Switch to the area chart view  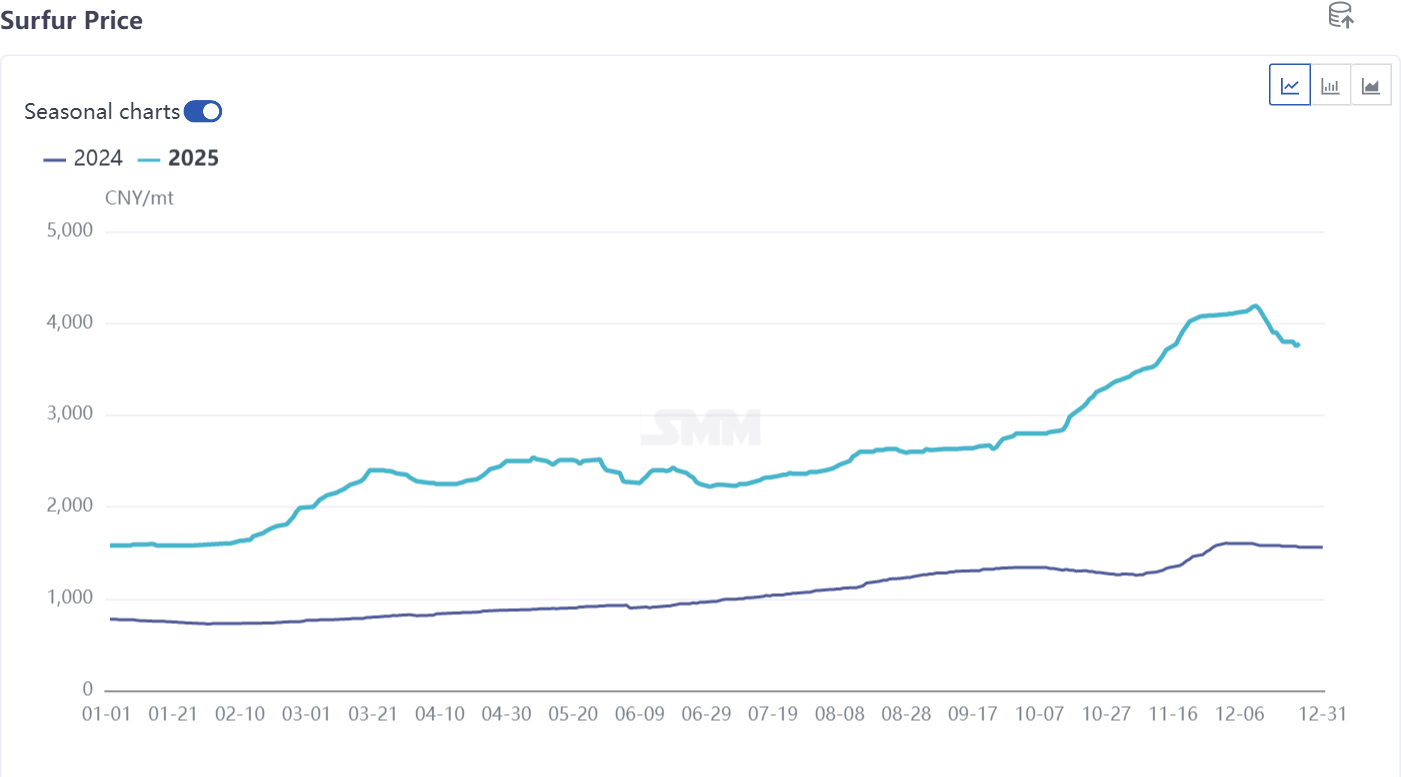click(x=1370, y=86)
